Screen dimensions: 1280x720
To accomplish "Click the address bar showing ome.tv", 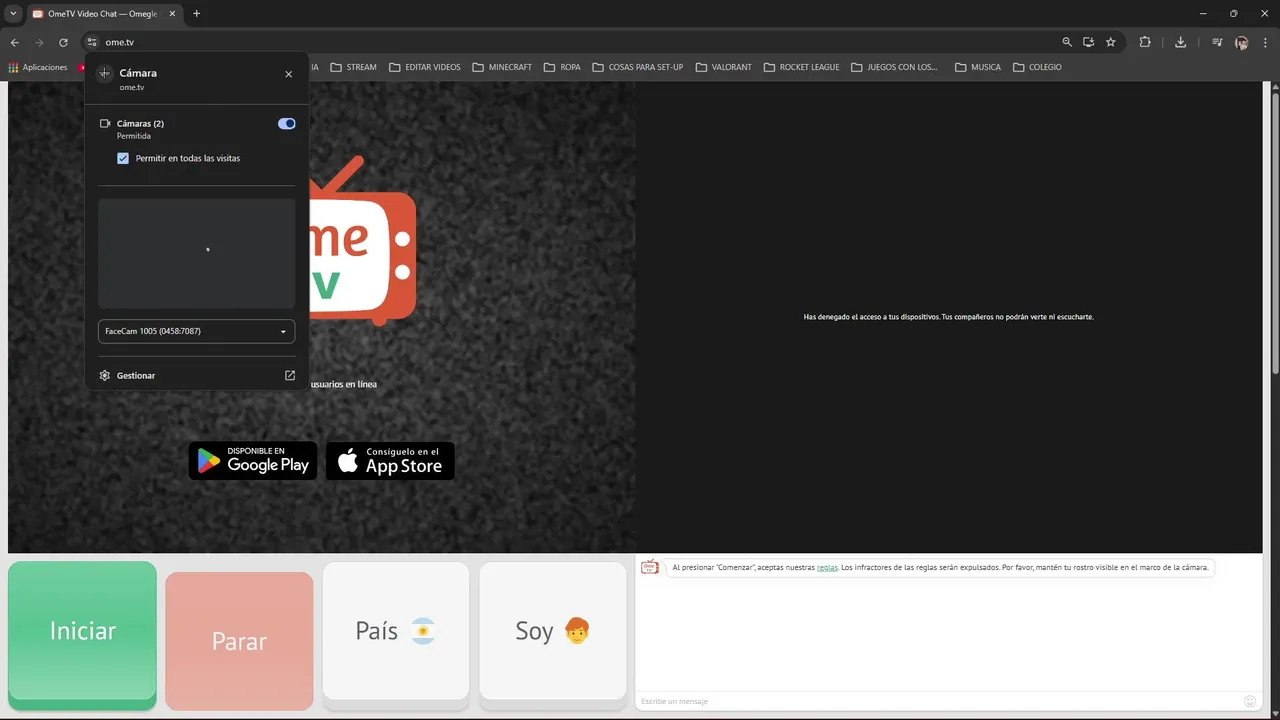I will (x=570, y=42).
